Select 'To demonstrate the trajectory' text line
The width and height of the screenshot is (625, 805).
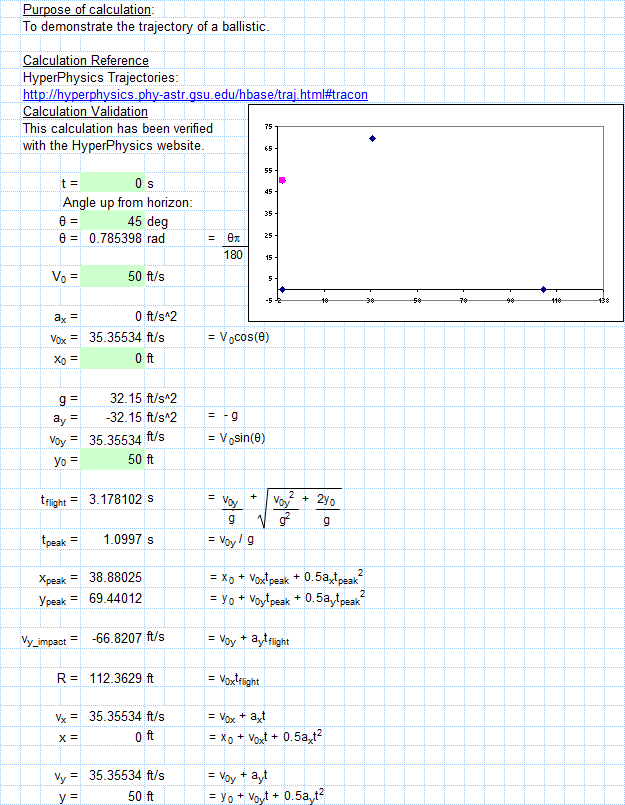146,27
